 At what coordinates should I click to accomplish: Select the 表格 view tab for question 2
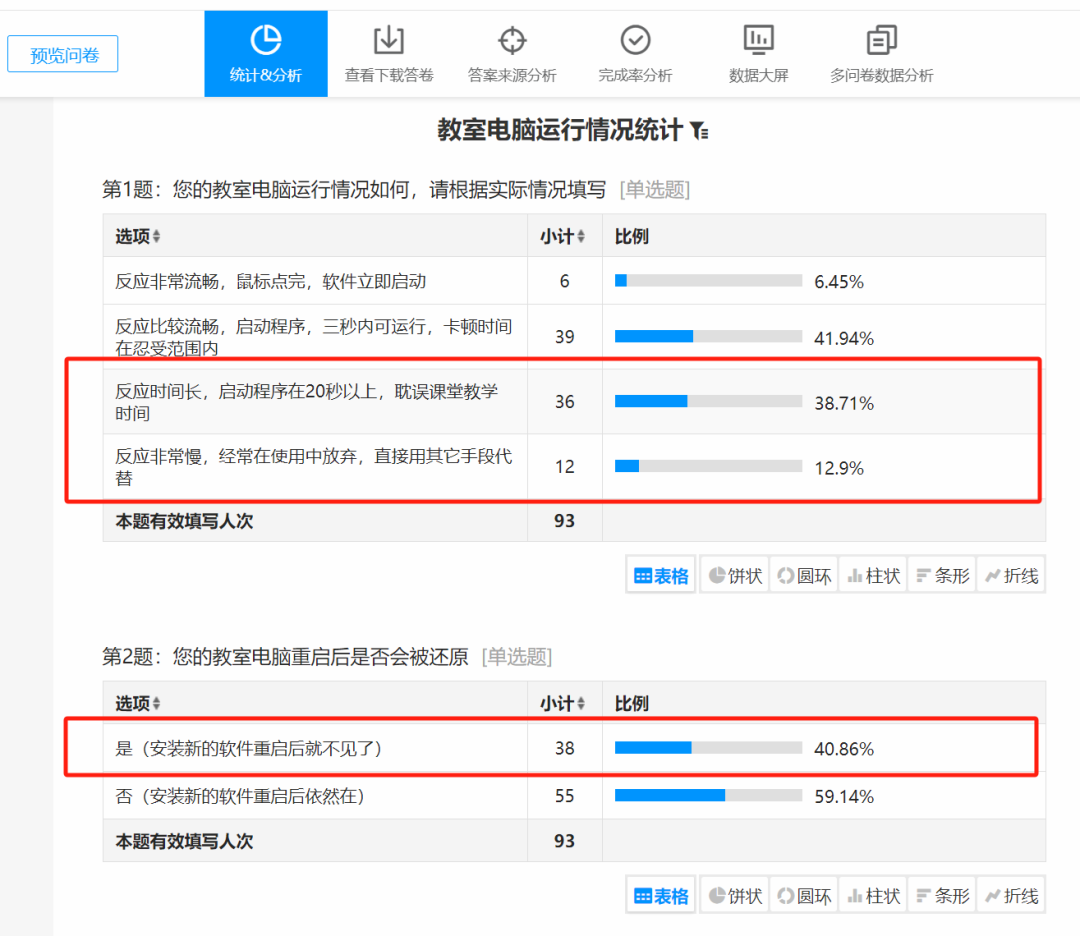pyautogui.click(x=660, y=894)
